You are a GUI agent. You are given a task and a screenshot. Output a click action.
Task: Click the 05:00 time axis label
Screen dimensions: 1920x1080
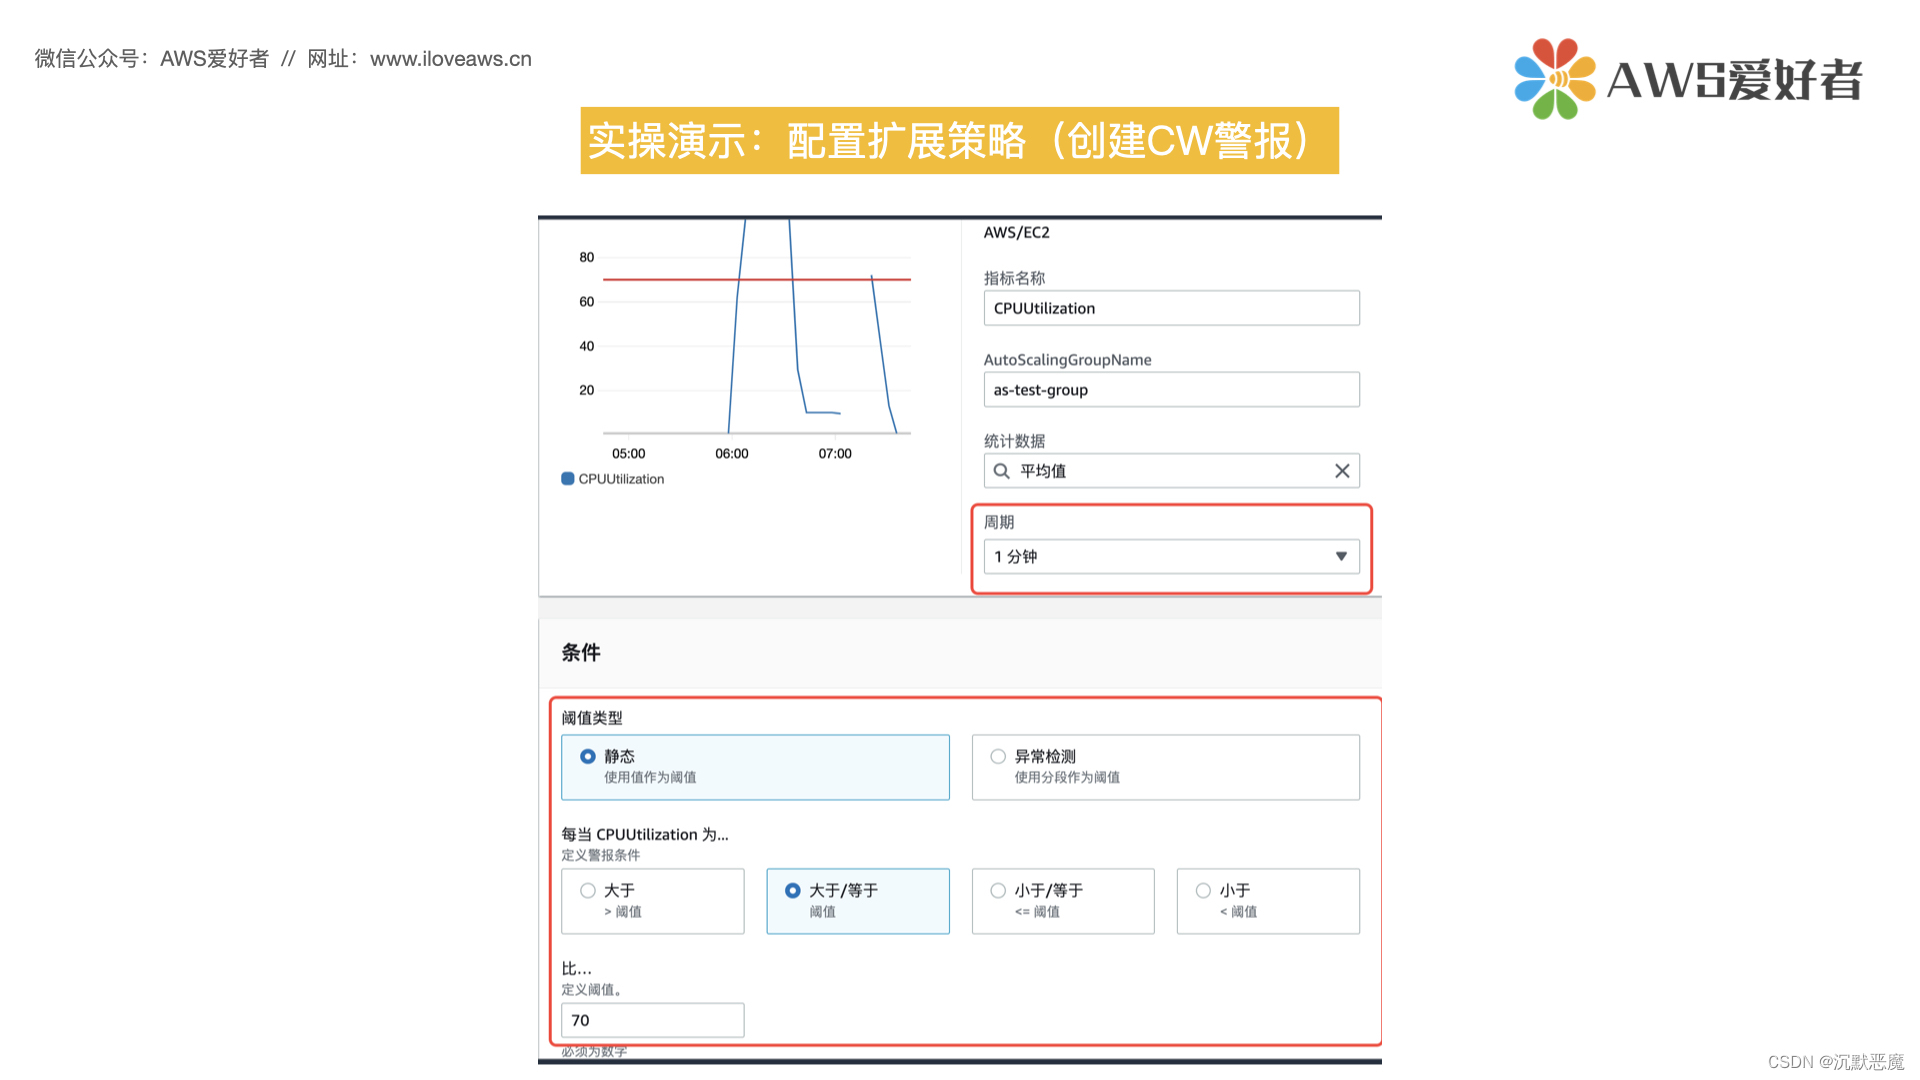[x=629, y=454]
